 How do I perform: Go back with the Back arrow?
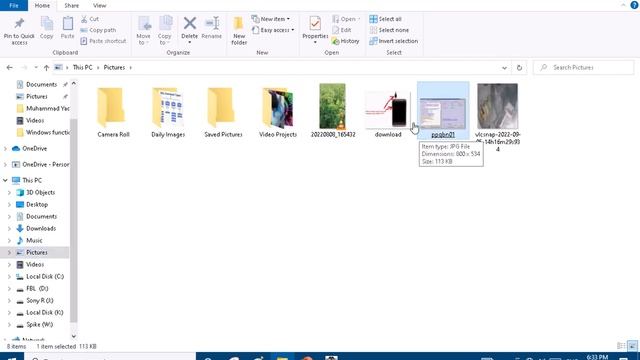(x=9, y=67)
